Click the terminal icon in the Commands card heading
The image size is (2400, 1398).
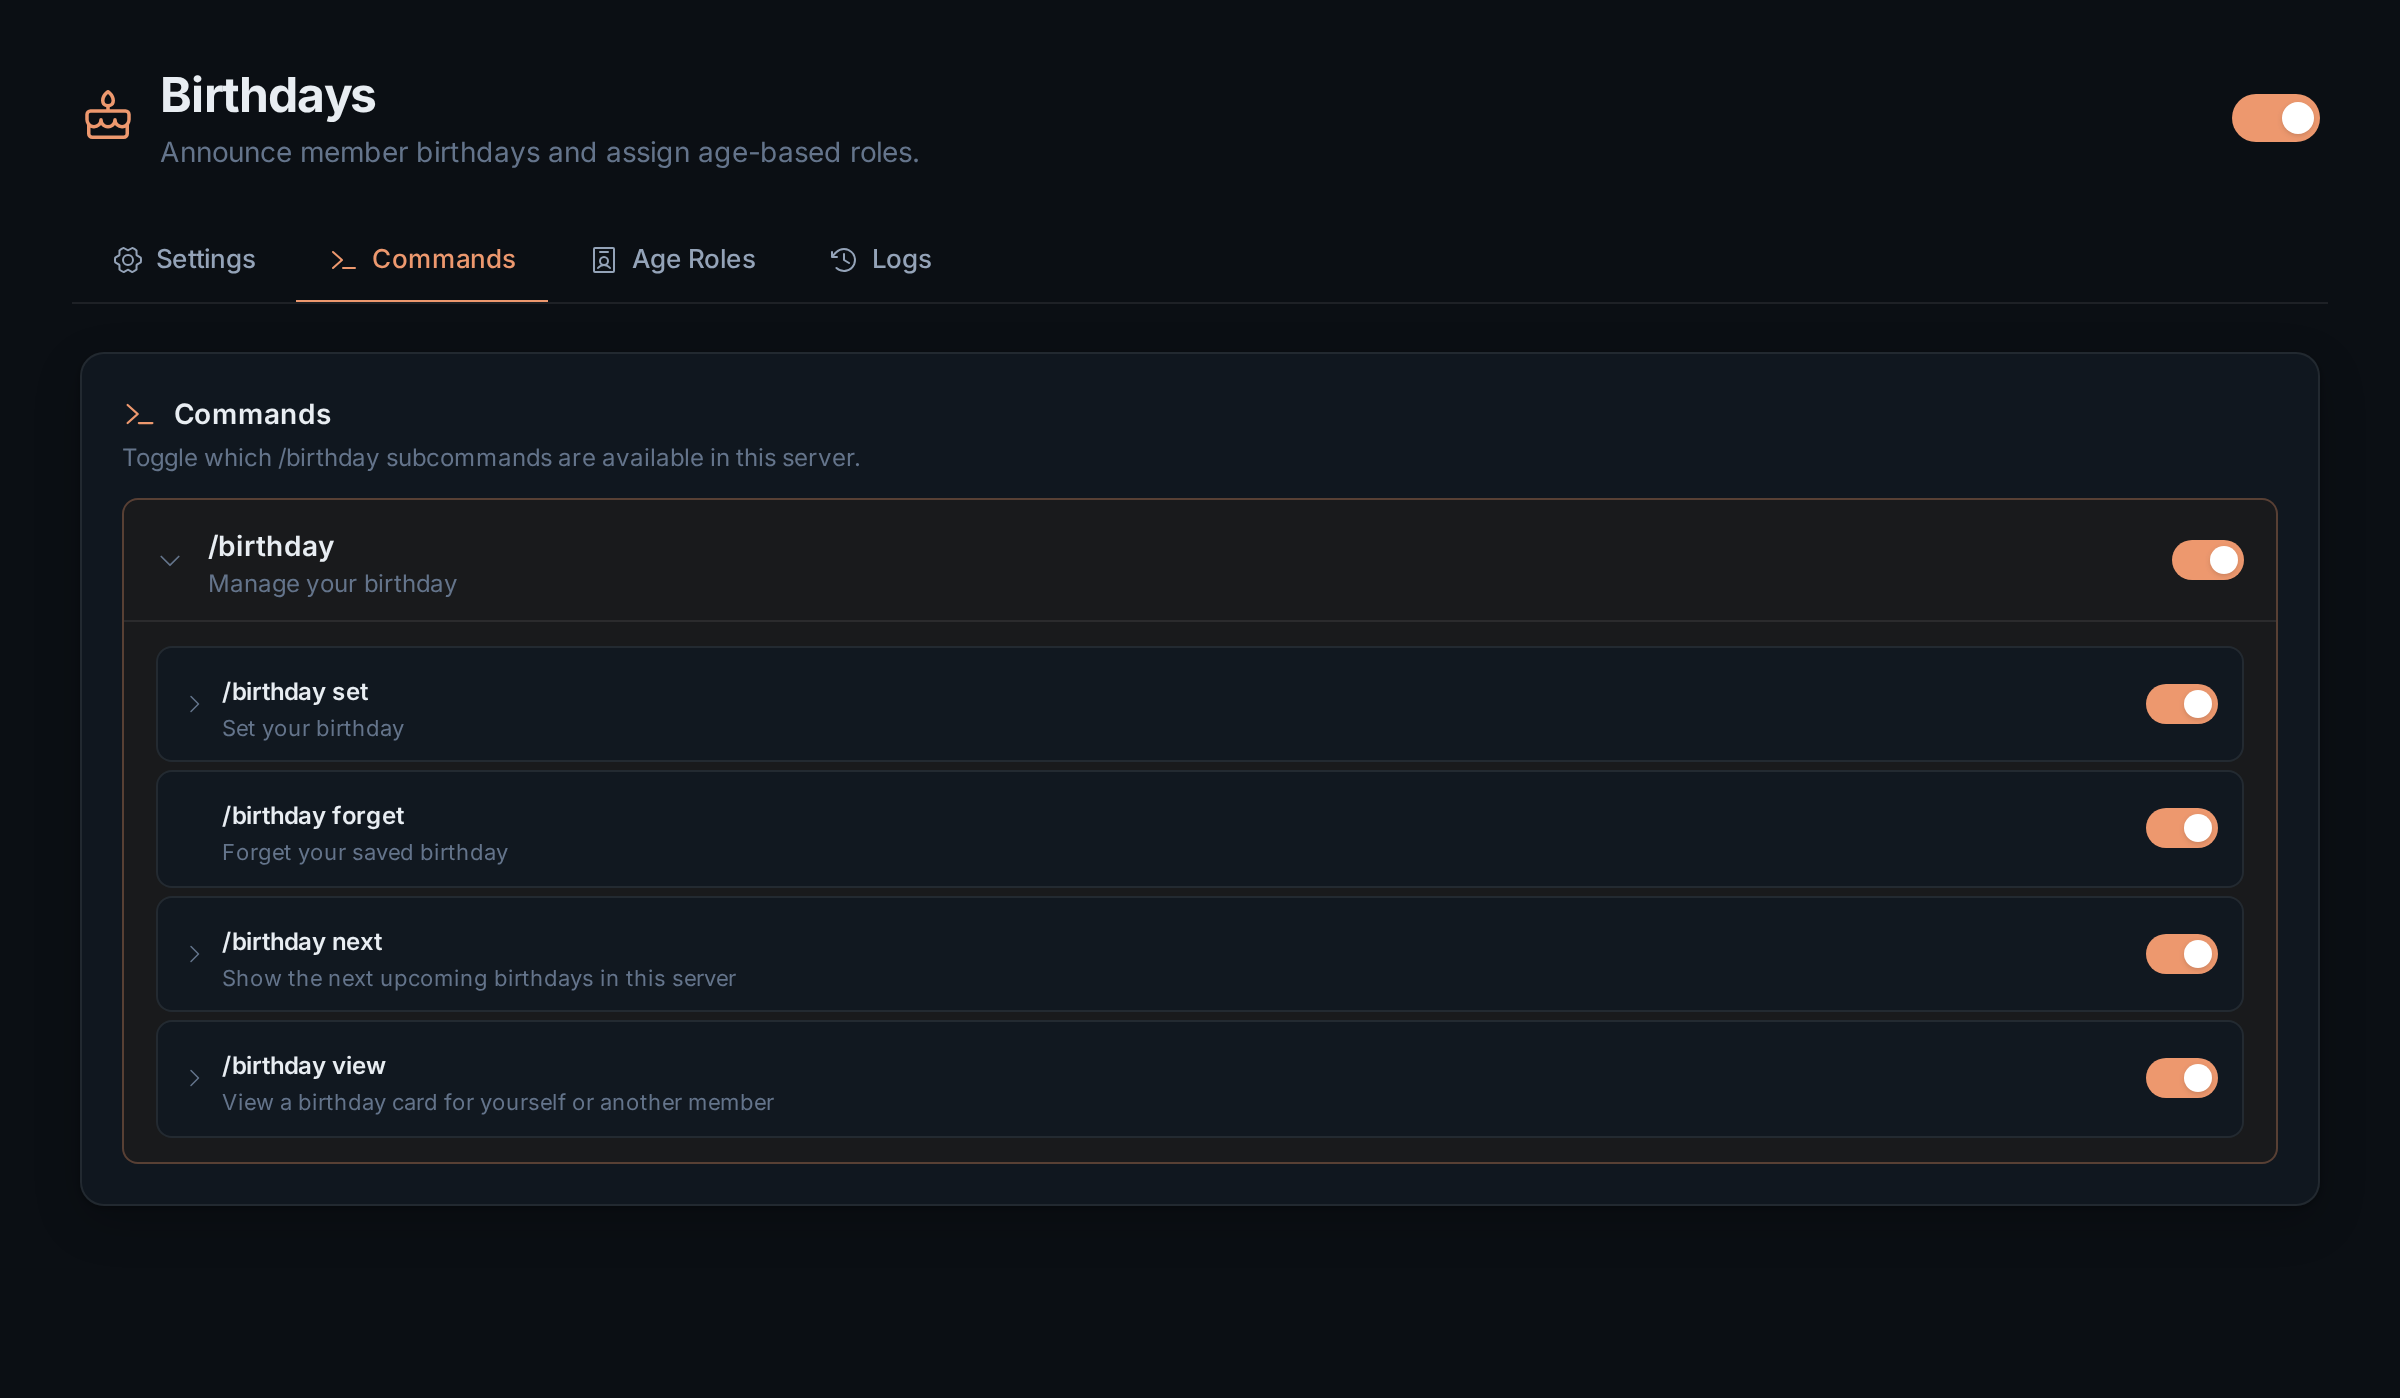pyautogui.click(x=139, y=414)
